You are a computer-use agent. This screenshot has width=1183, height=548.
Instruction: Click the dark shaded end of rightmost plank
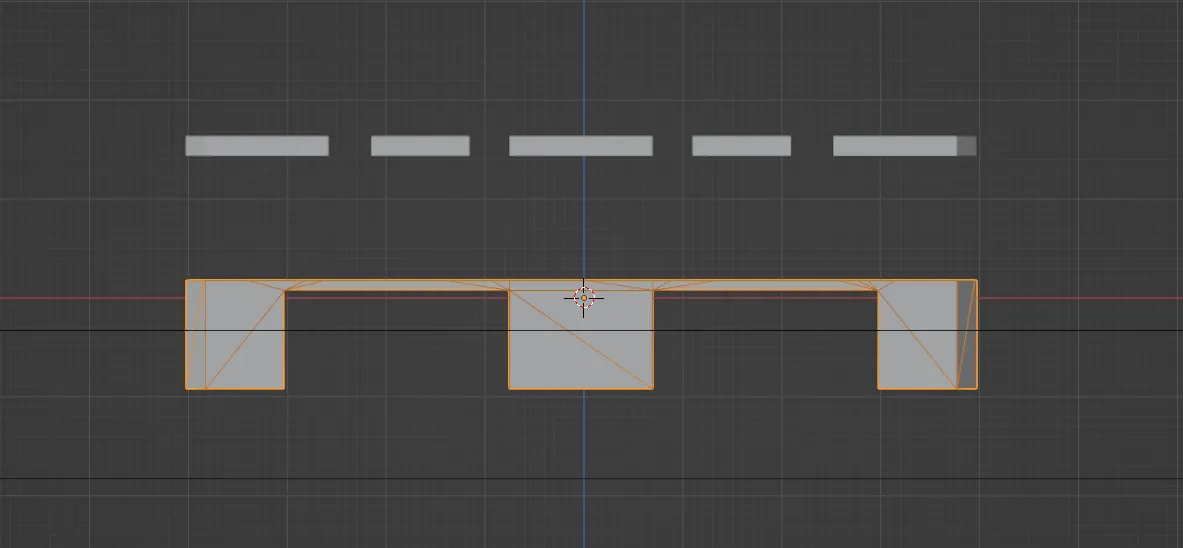(x=967, y=146)
